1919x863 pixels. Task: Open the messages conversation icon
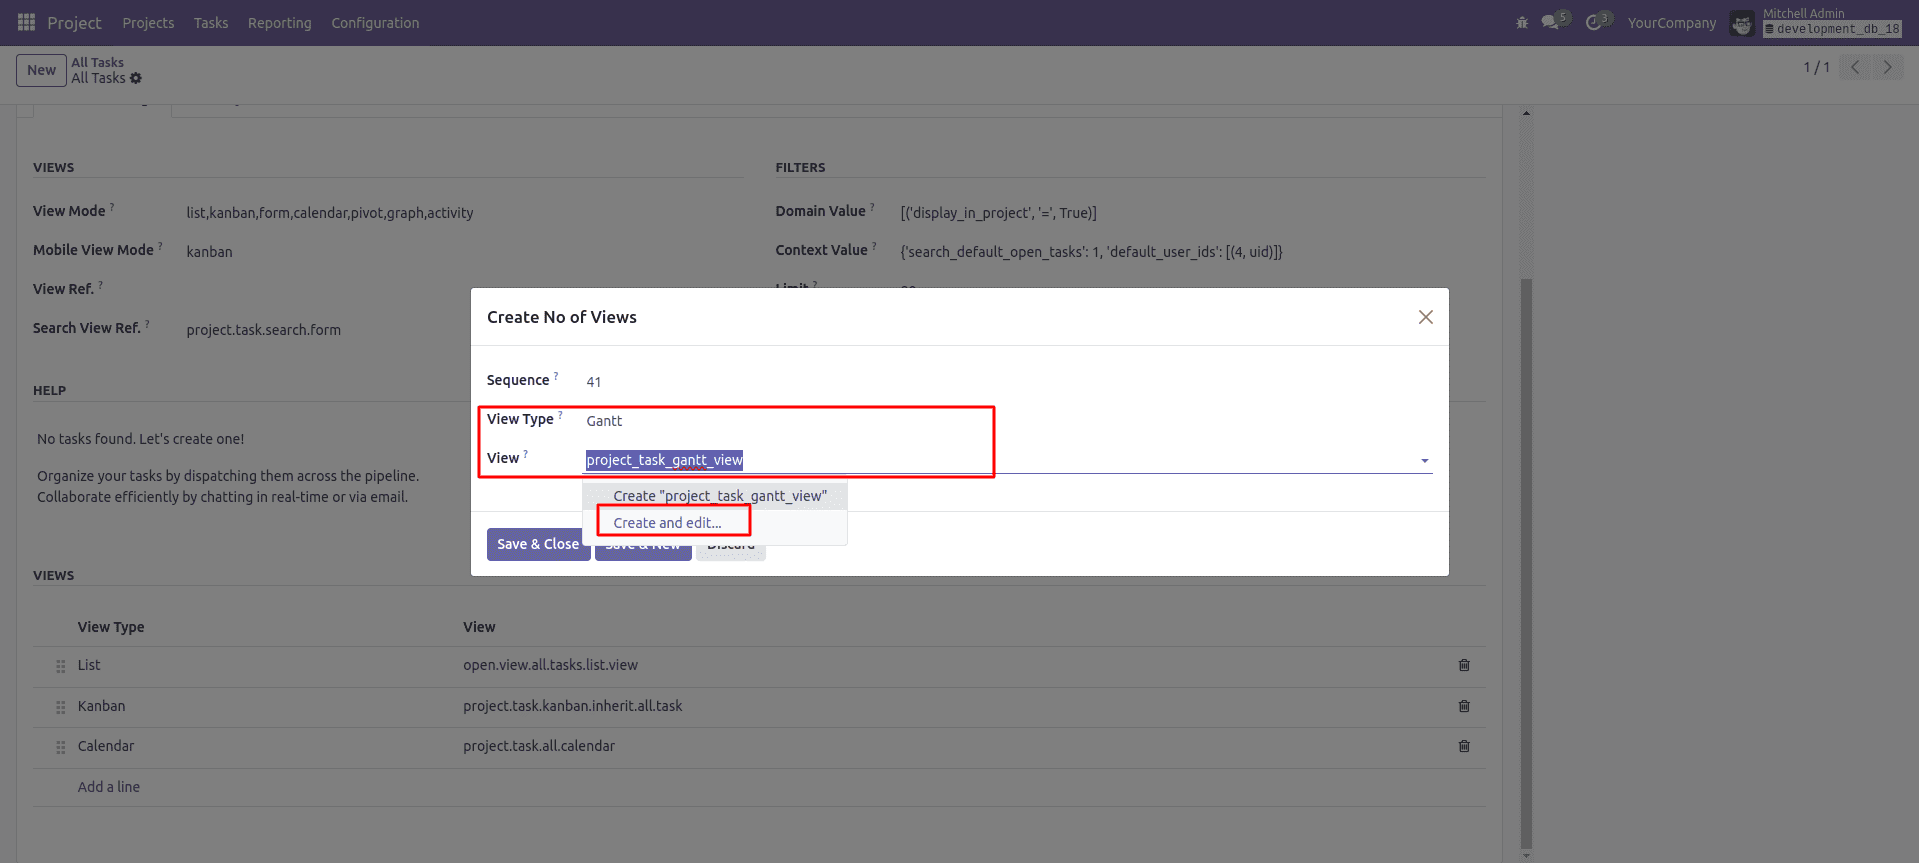1550,22
